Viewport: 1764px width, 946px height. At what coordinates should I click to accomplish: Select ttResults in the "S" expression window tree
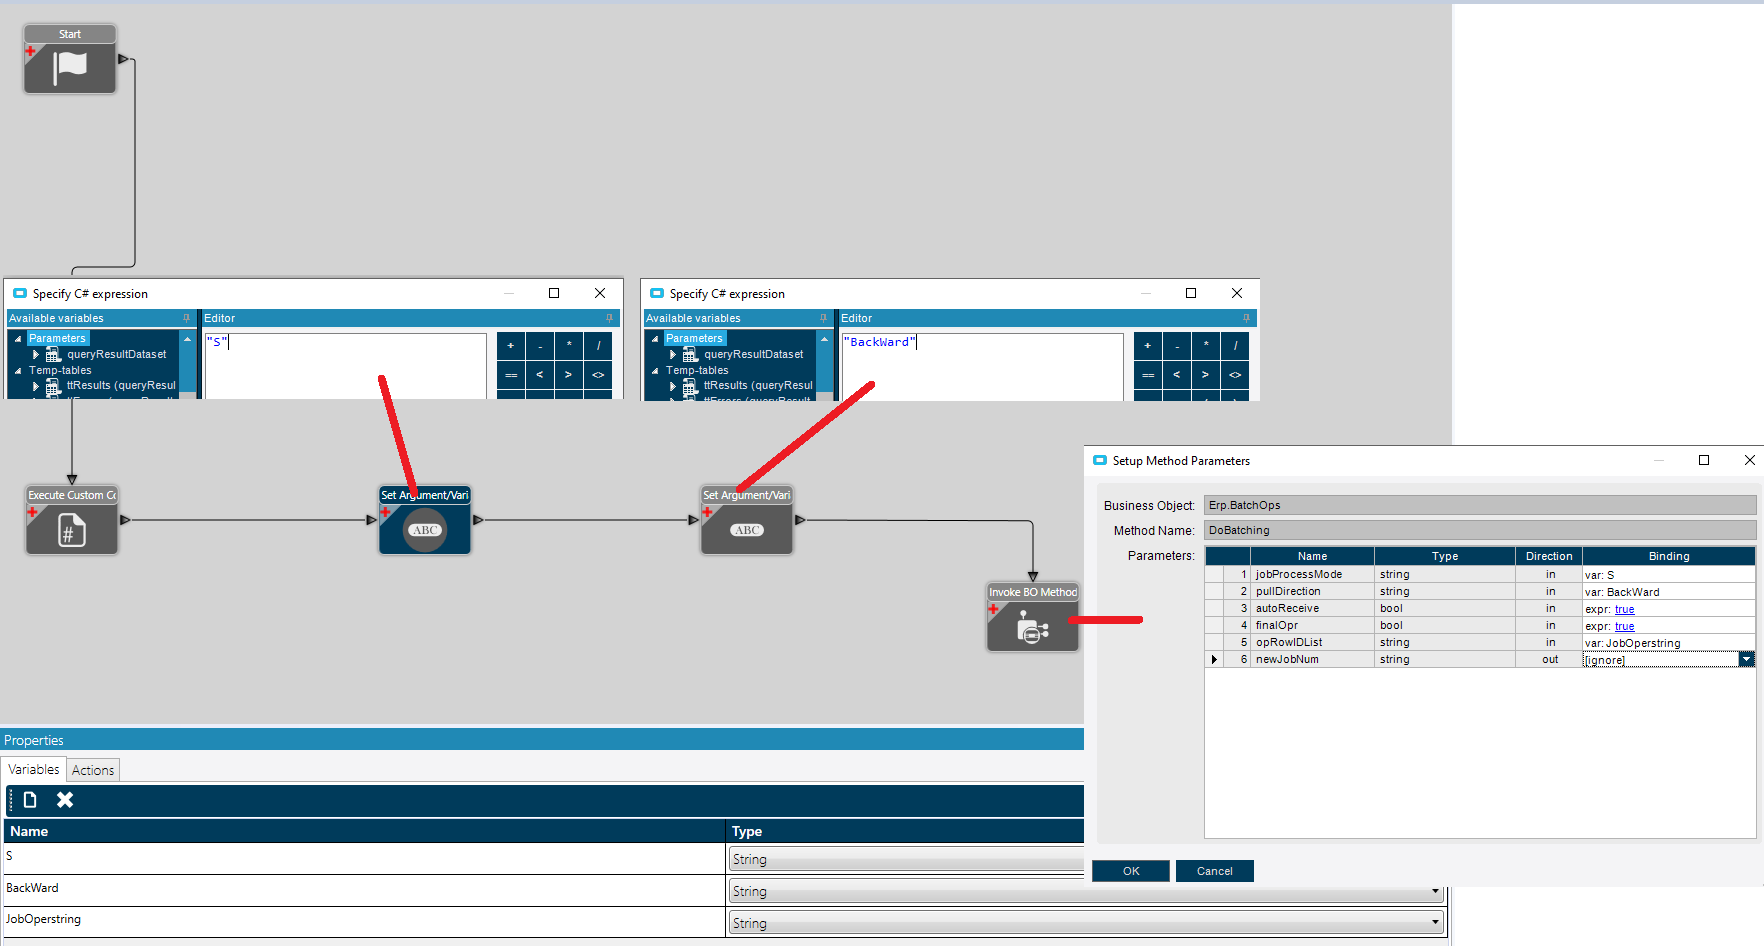pyautogui.click(x=121, y=386)
